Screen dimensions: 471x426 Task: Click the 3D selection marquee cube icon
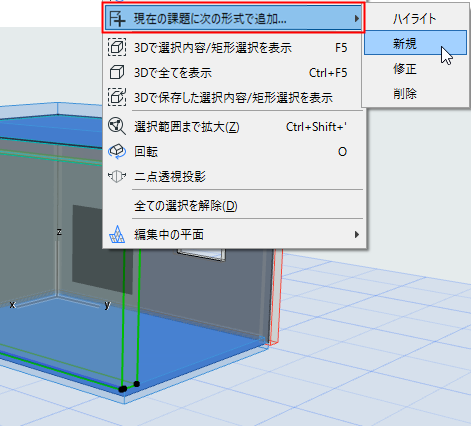pyautogui.click(x=117, y=47)
